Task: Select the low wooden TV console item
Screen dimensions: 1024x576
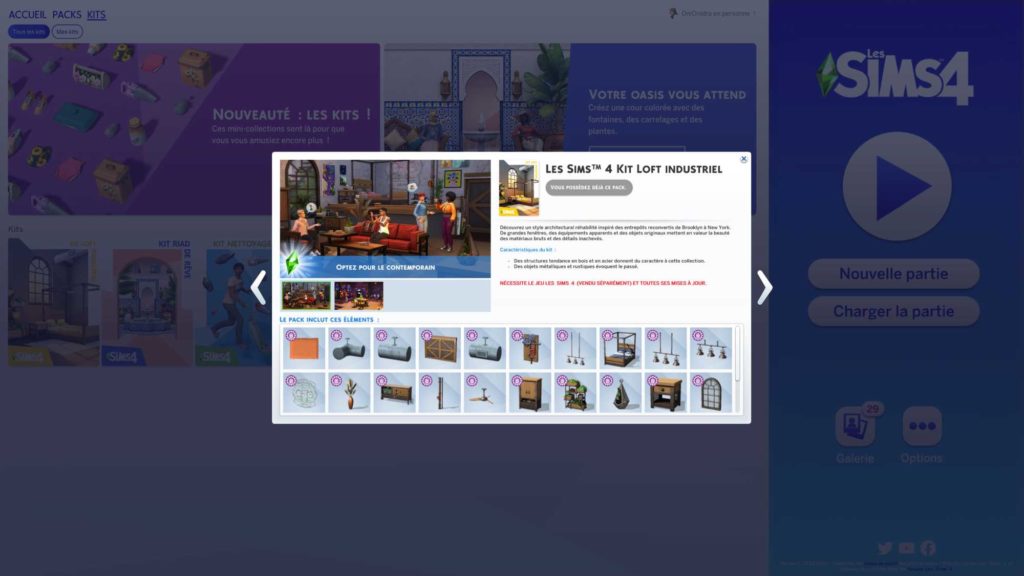Action: tap(394, 393)
